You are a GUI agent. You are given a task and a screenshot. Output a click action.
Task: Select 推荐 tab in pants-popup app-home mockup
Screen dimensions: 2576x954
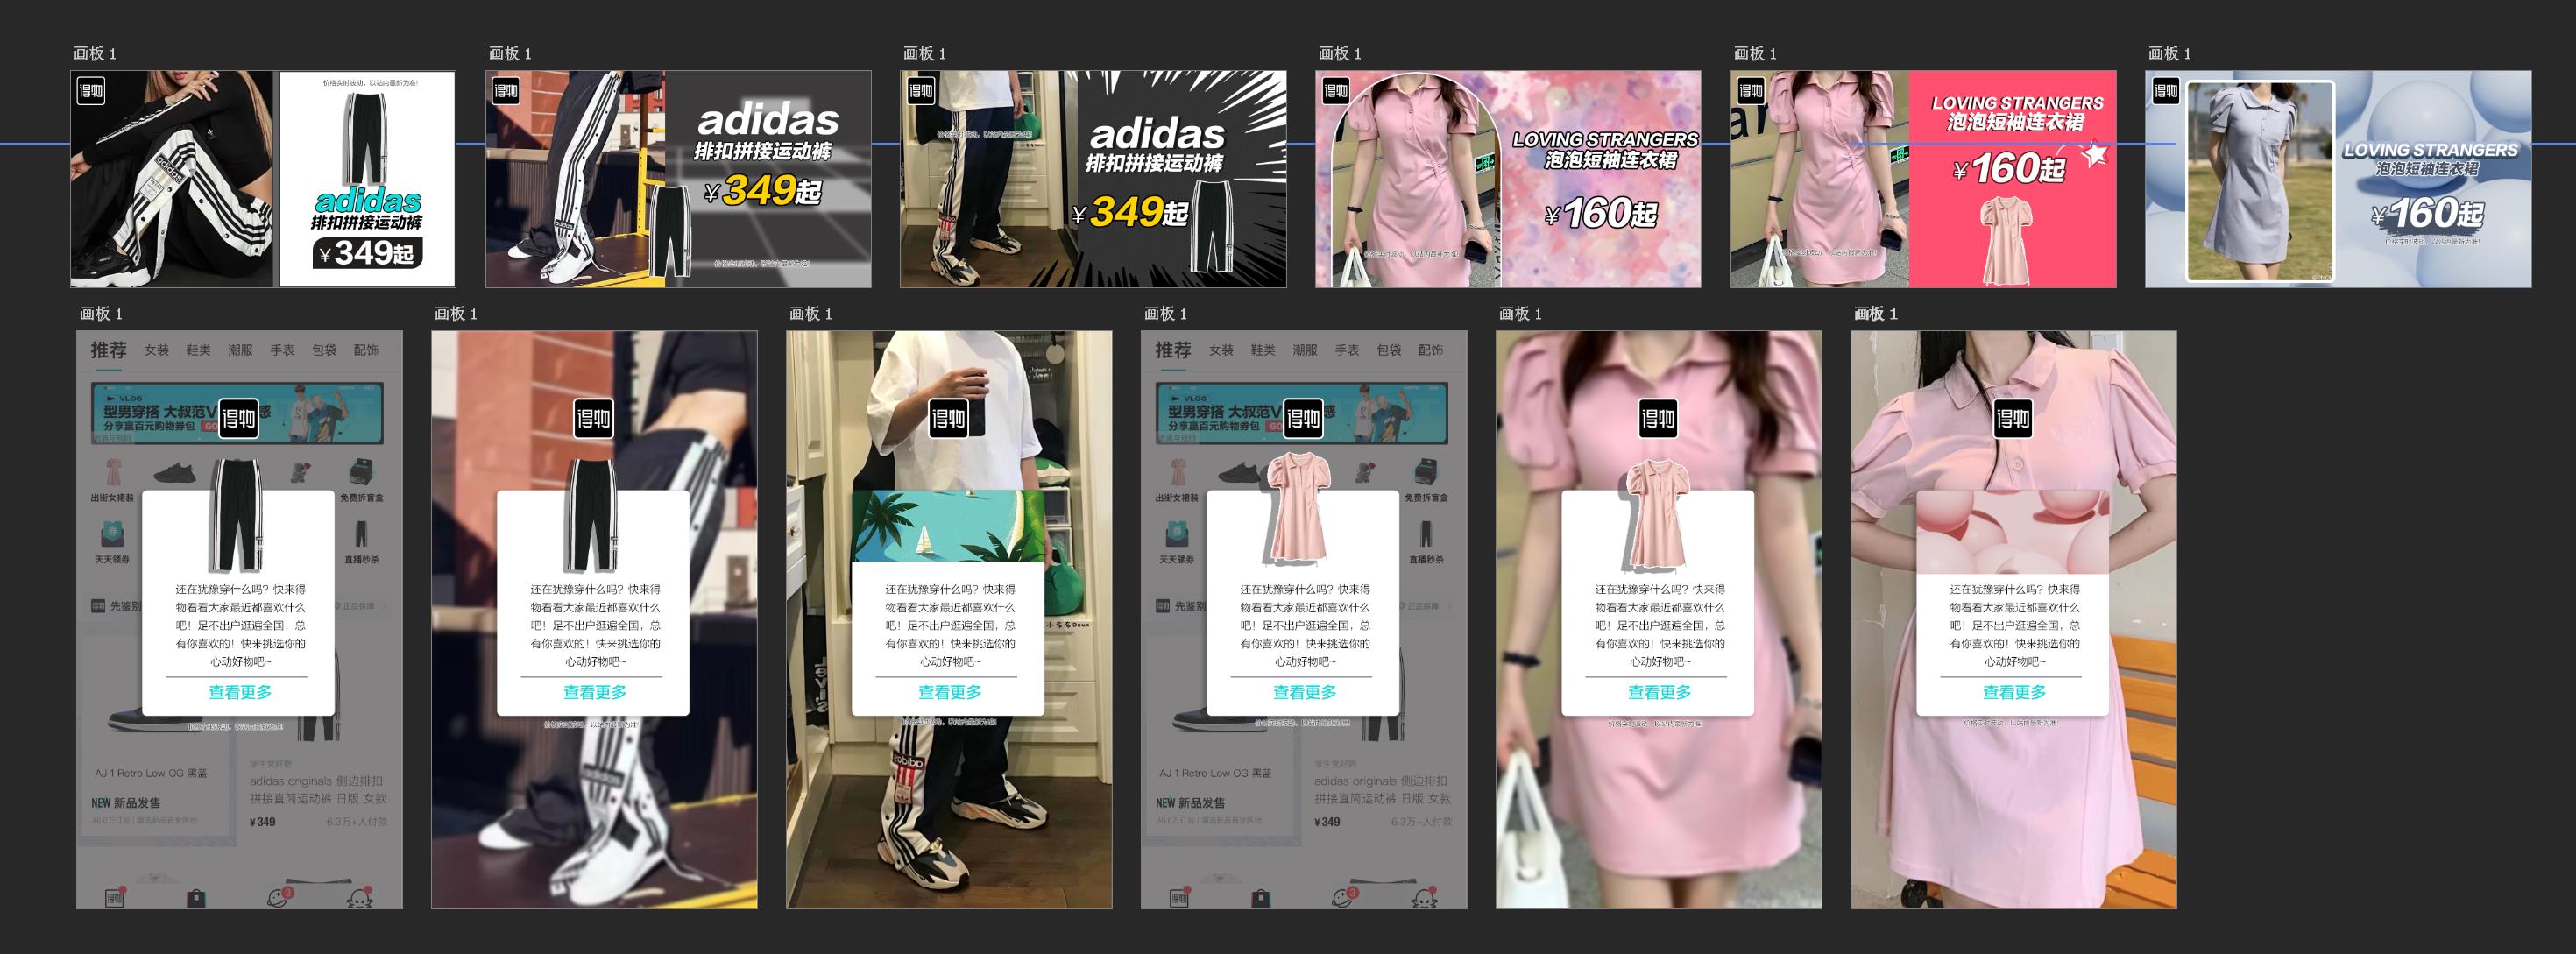pyautogui.click(x=108, y=350)
